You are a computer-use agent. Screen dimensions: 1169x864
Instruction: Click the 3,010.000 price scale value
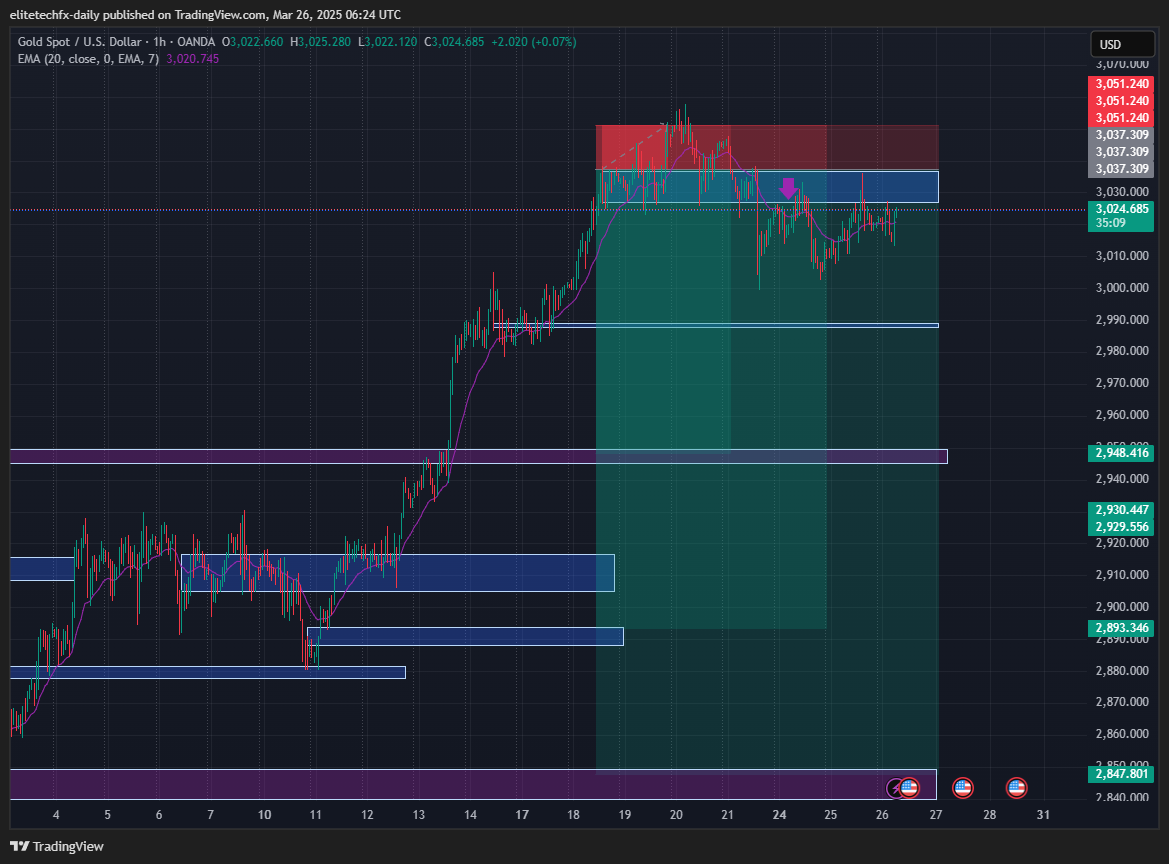point(1122,256)
